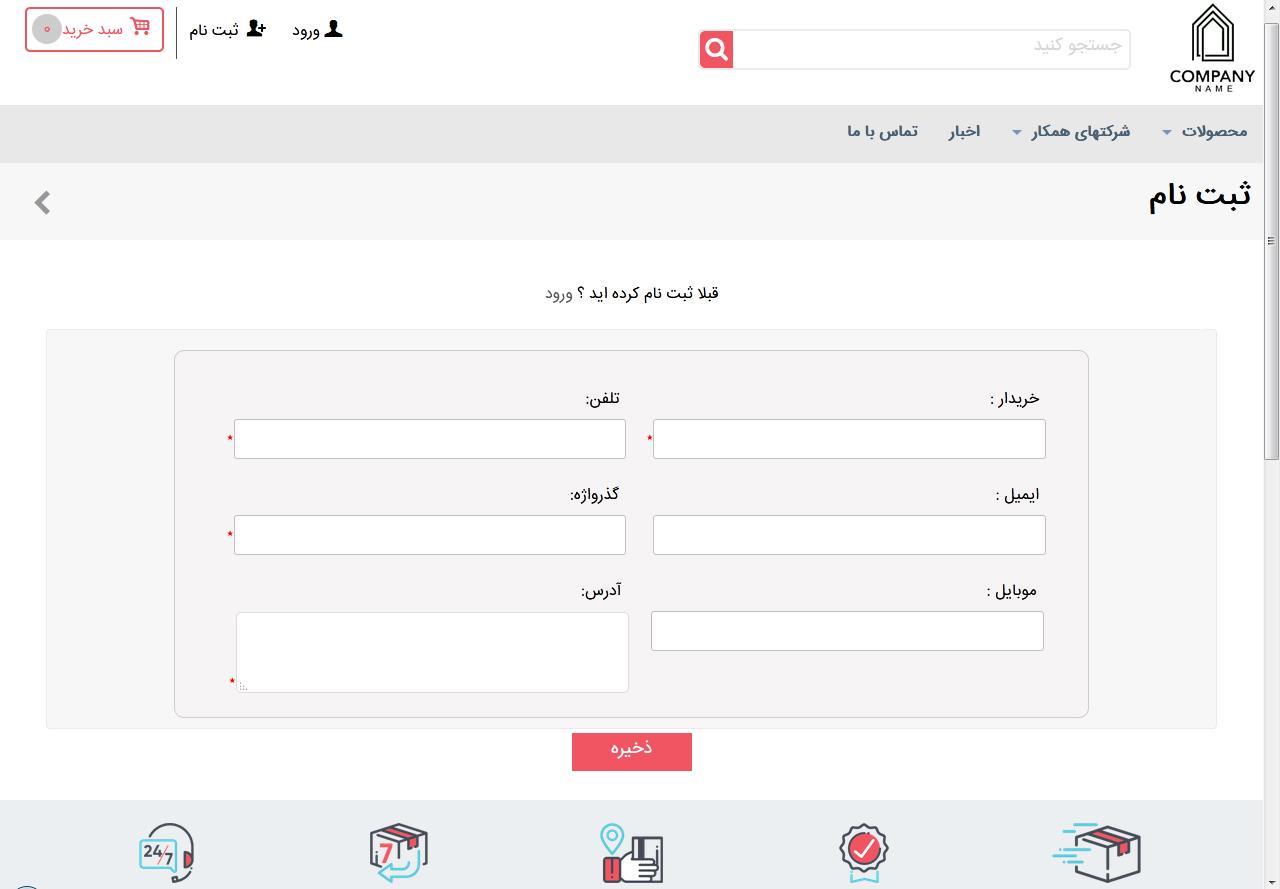Image resolution: width=1280 pixels, height=889 pixels.
Task: Go to the اخبار page
Action: point(964,131)
